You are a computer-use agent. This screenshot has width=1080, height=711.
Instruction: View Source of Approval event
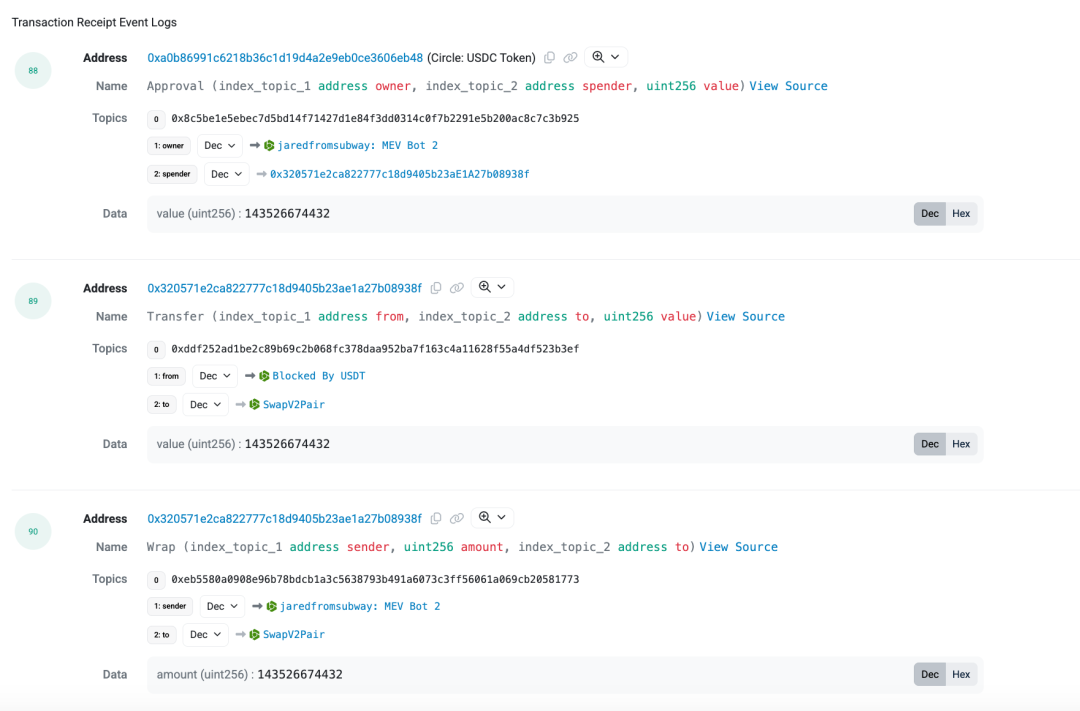(x=789, y=86)
